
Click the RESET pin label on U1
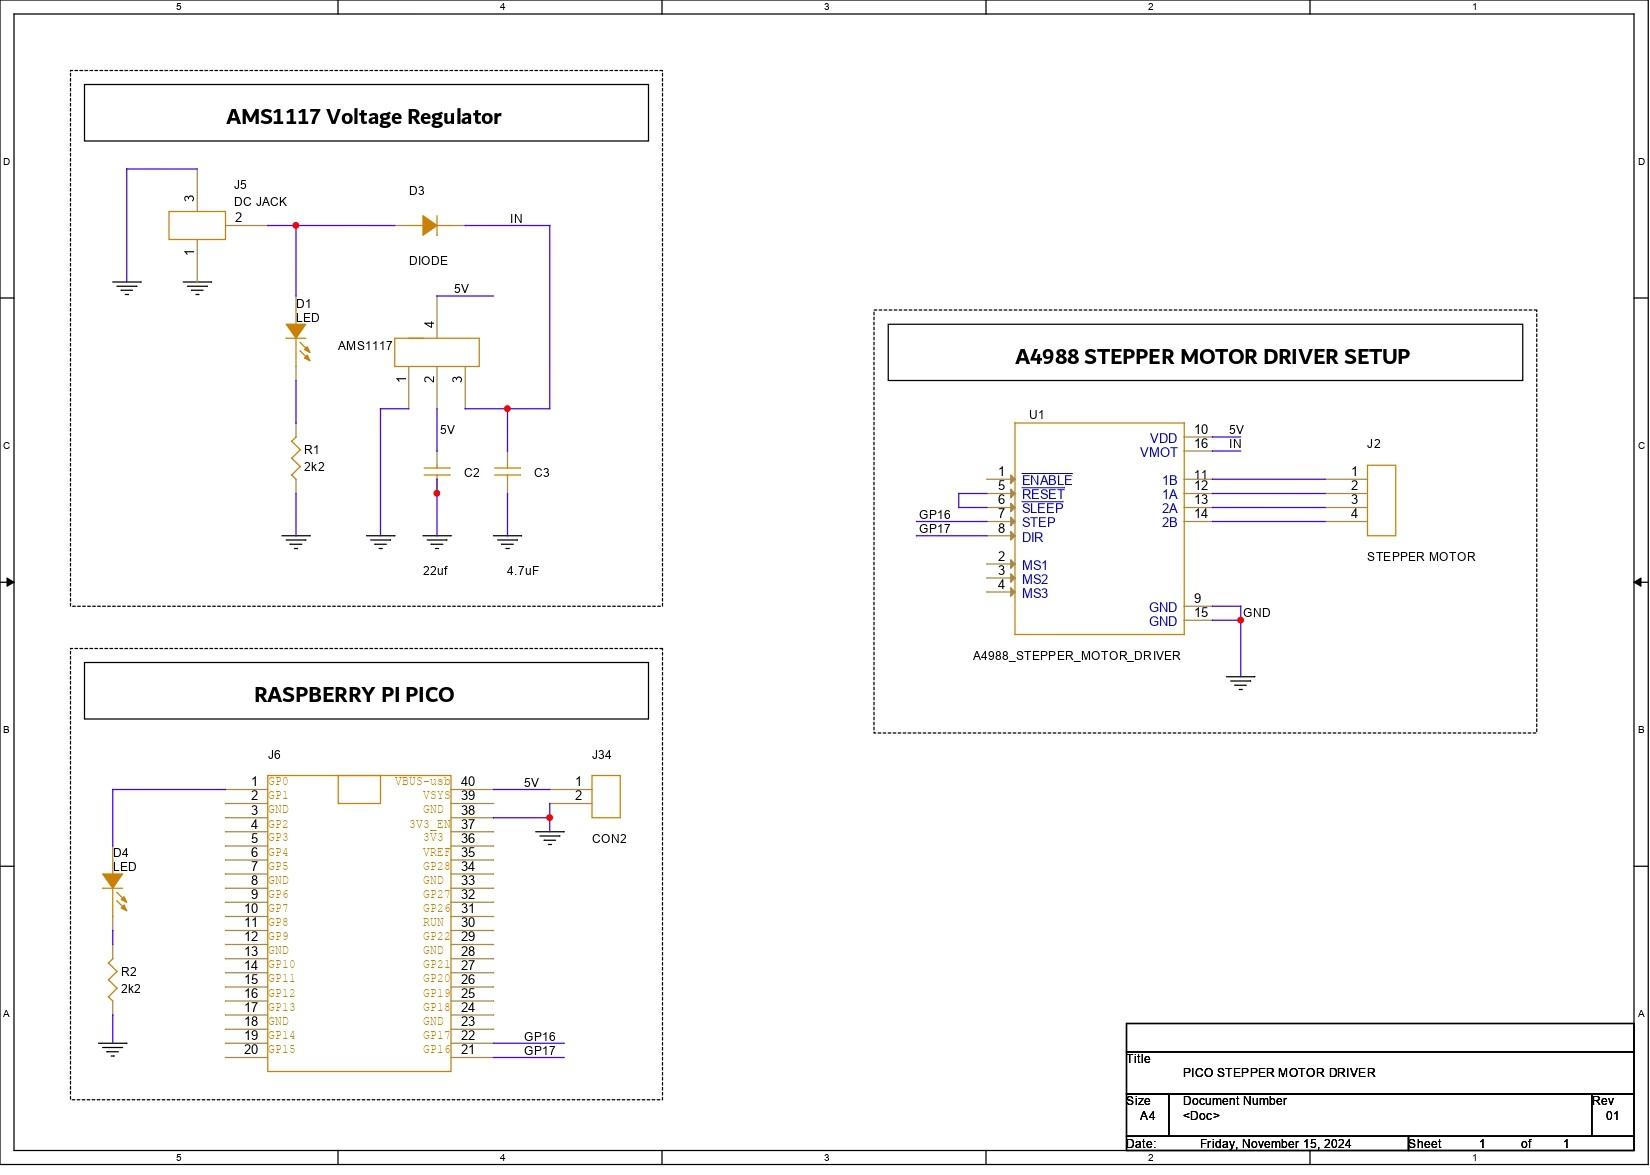click(1043, 494)
